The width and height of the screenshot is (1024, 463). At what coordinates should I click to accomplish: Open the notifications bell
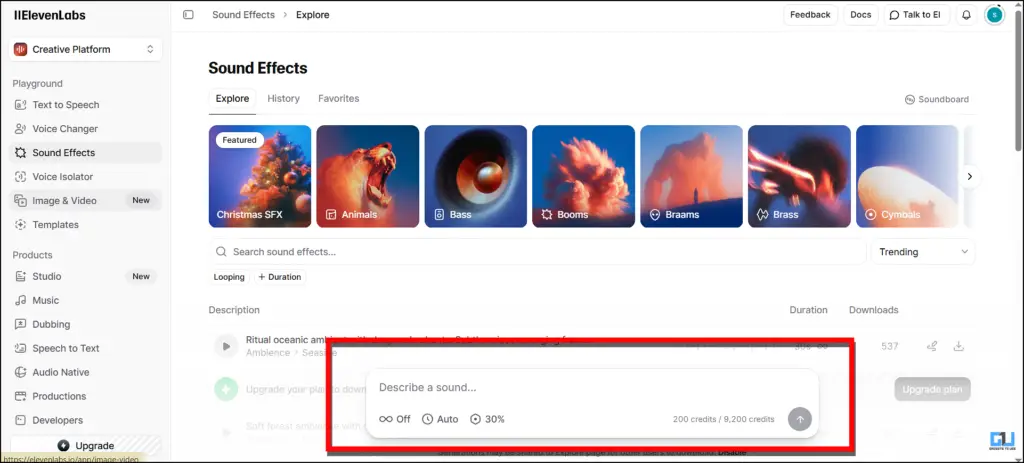coord(966,15)
